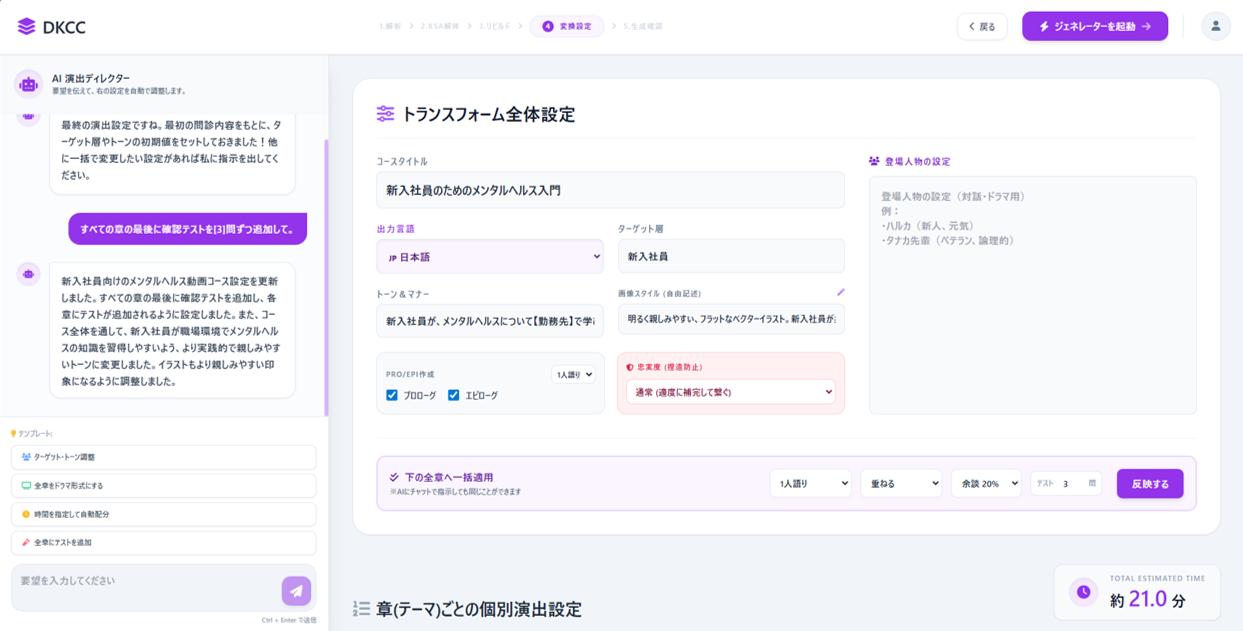Click the AI 演出ディレクター robot icon
Image resolution: width=1243 pixels, height=631 pixels.
[28, 85]
